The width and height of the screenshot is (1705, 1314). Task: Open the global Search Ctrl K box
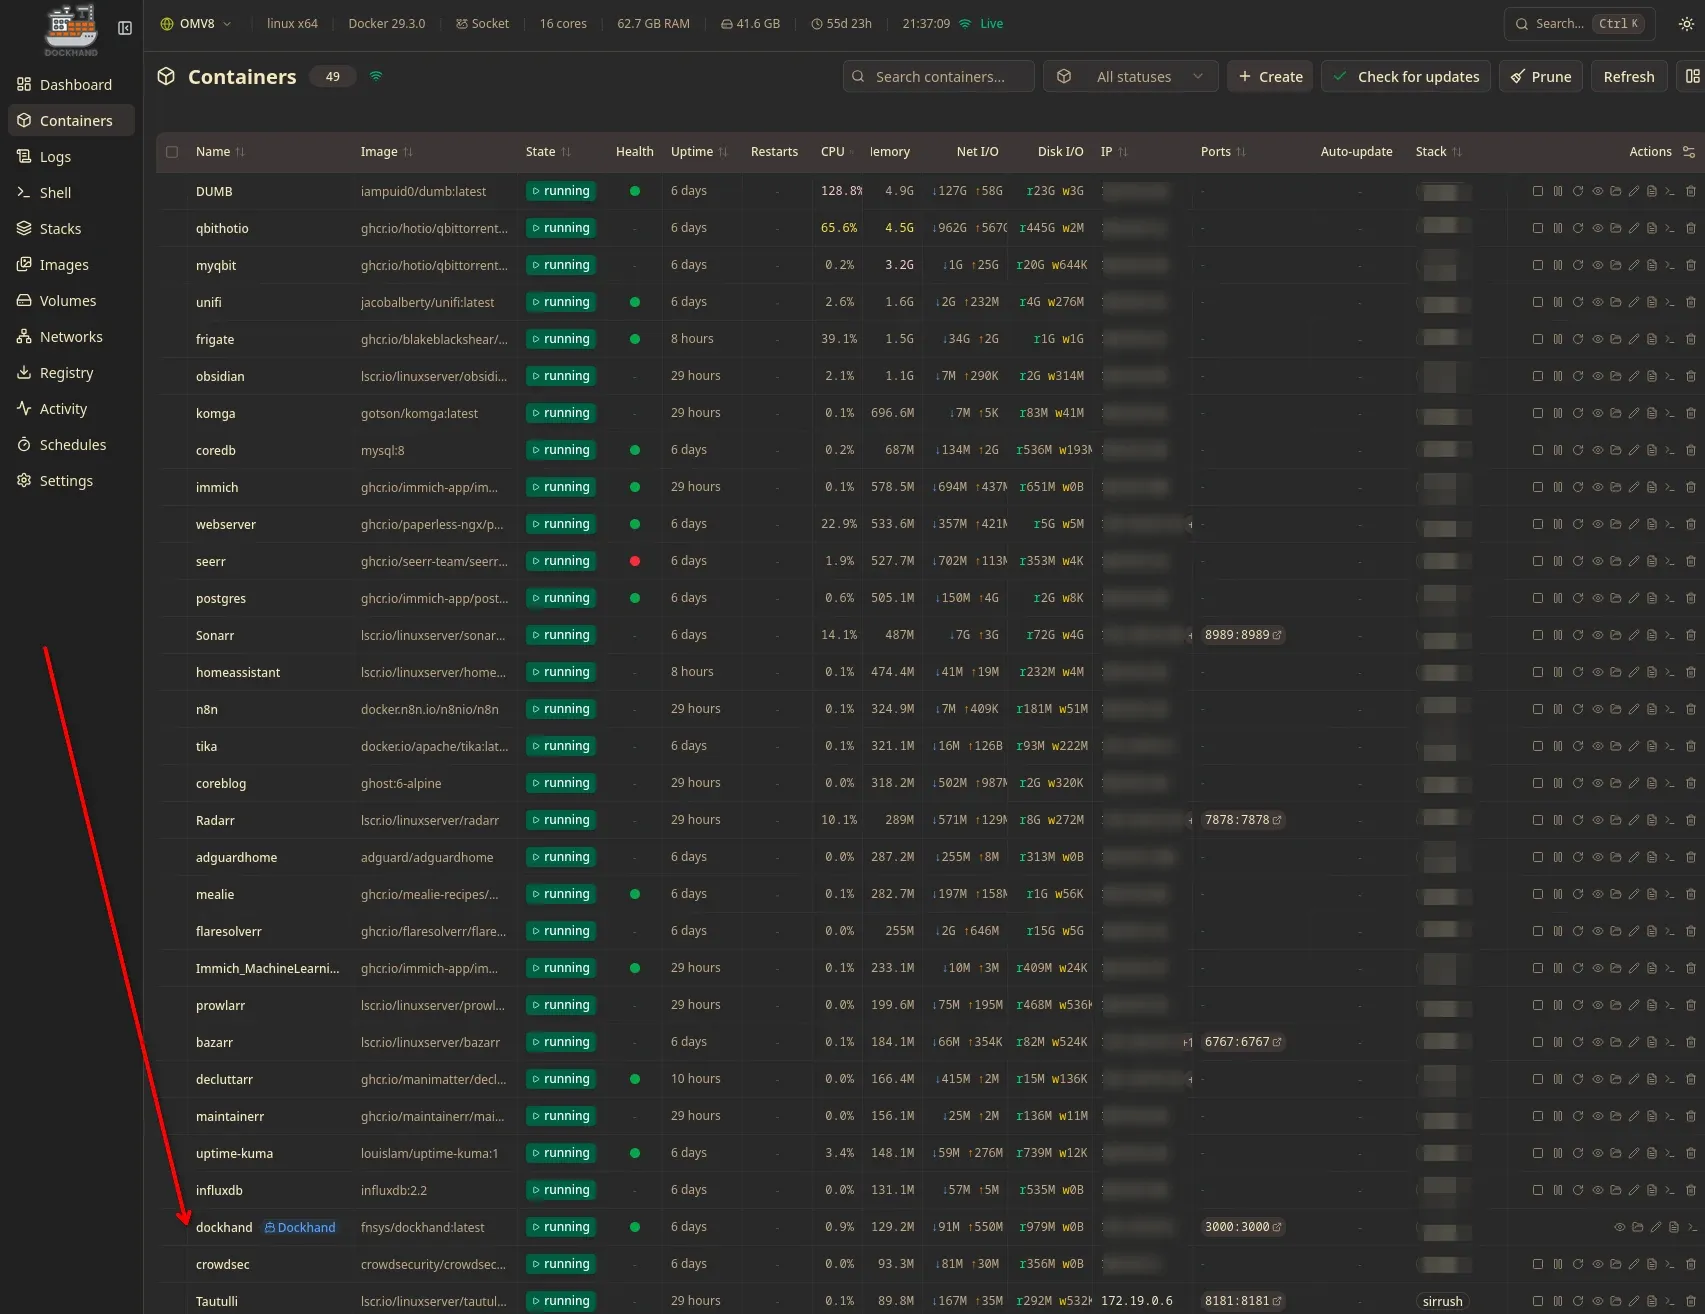1579,24
